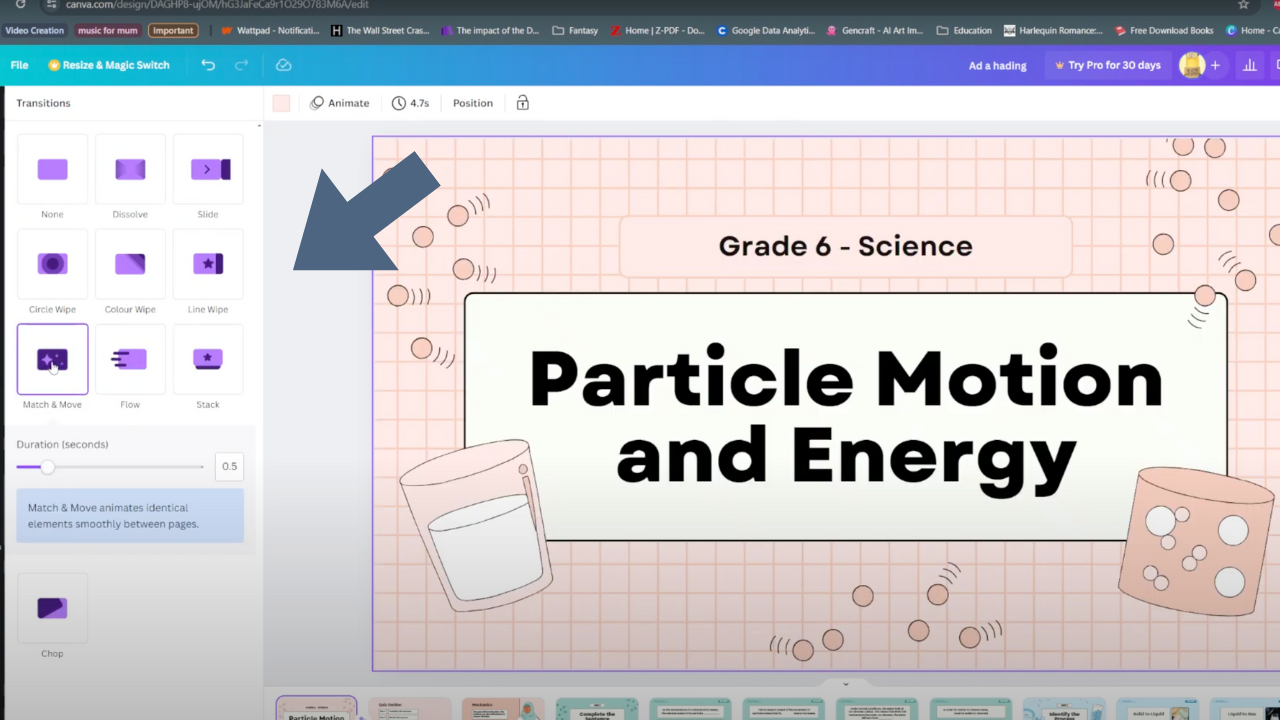Image resolution: width=1280 pixels, height=720 pixels.
Task: Click the Animate button
Action: pyautogui.click(x=340, y=103)
